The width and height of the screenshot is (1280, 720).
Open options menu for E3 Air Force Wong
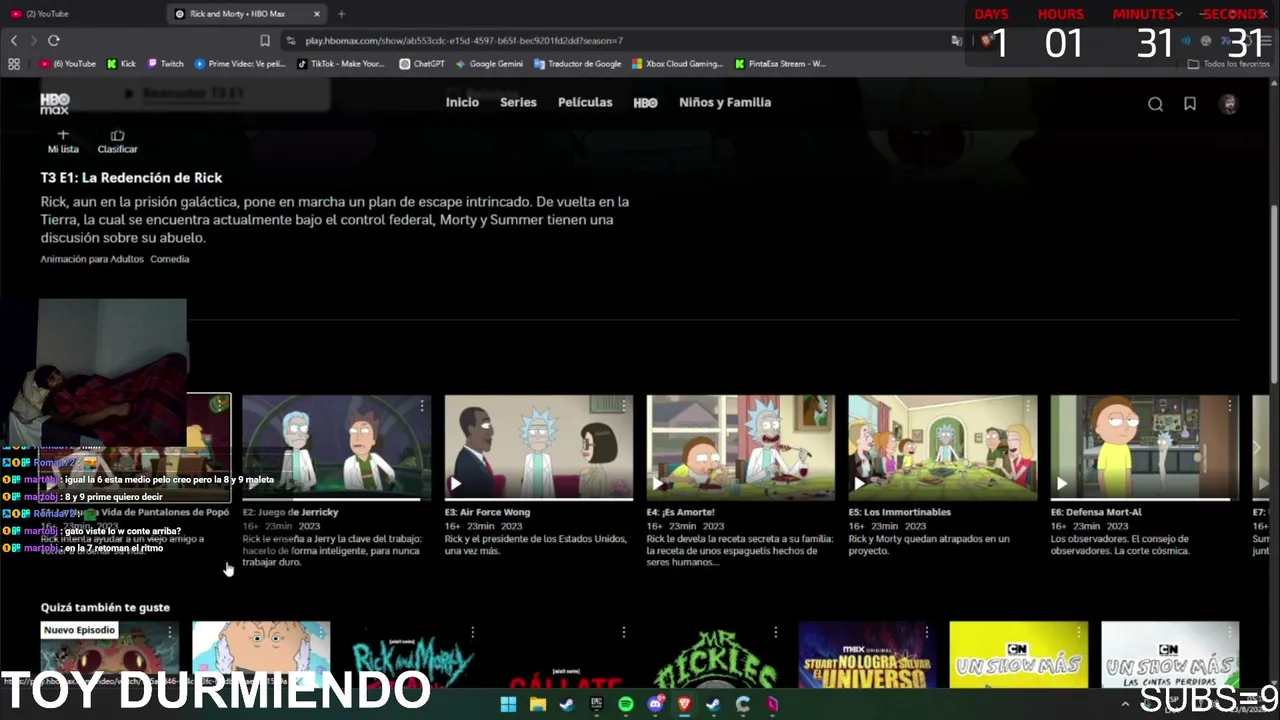[624, 405]
